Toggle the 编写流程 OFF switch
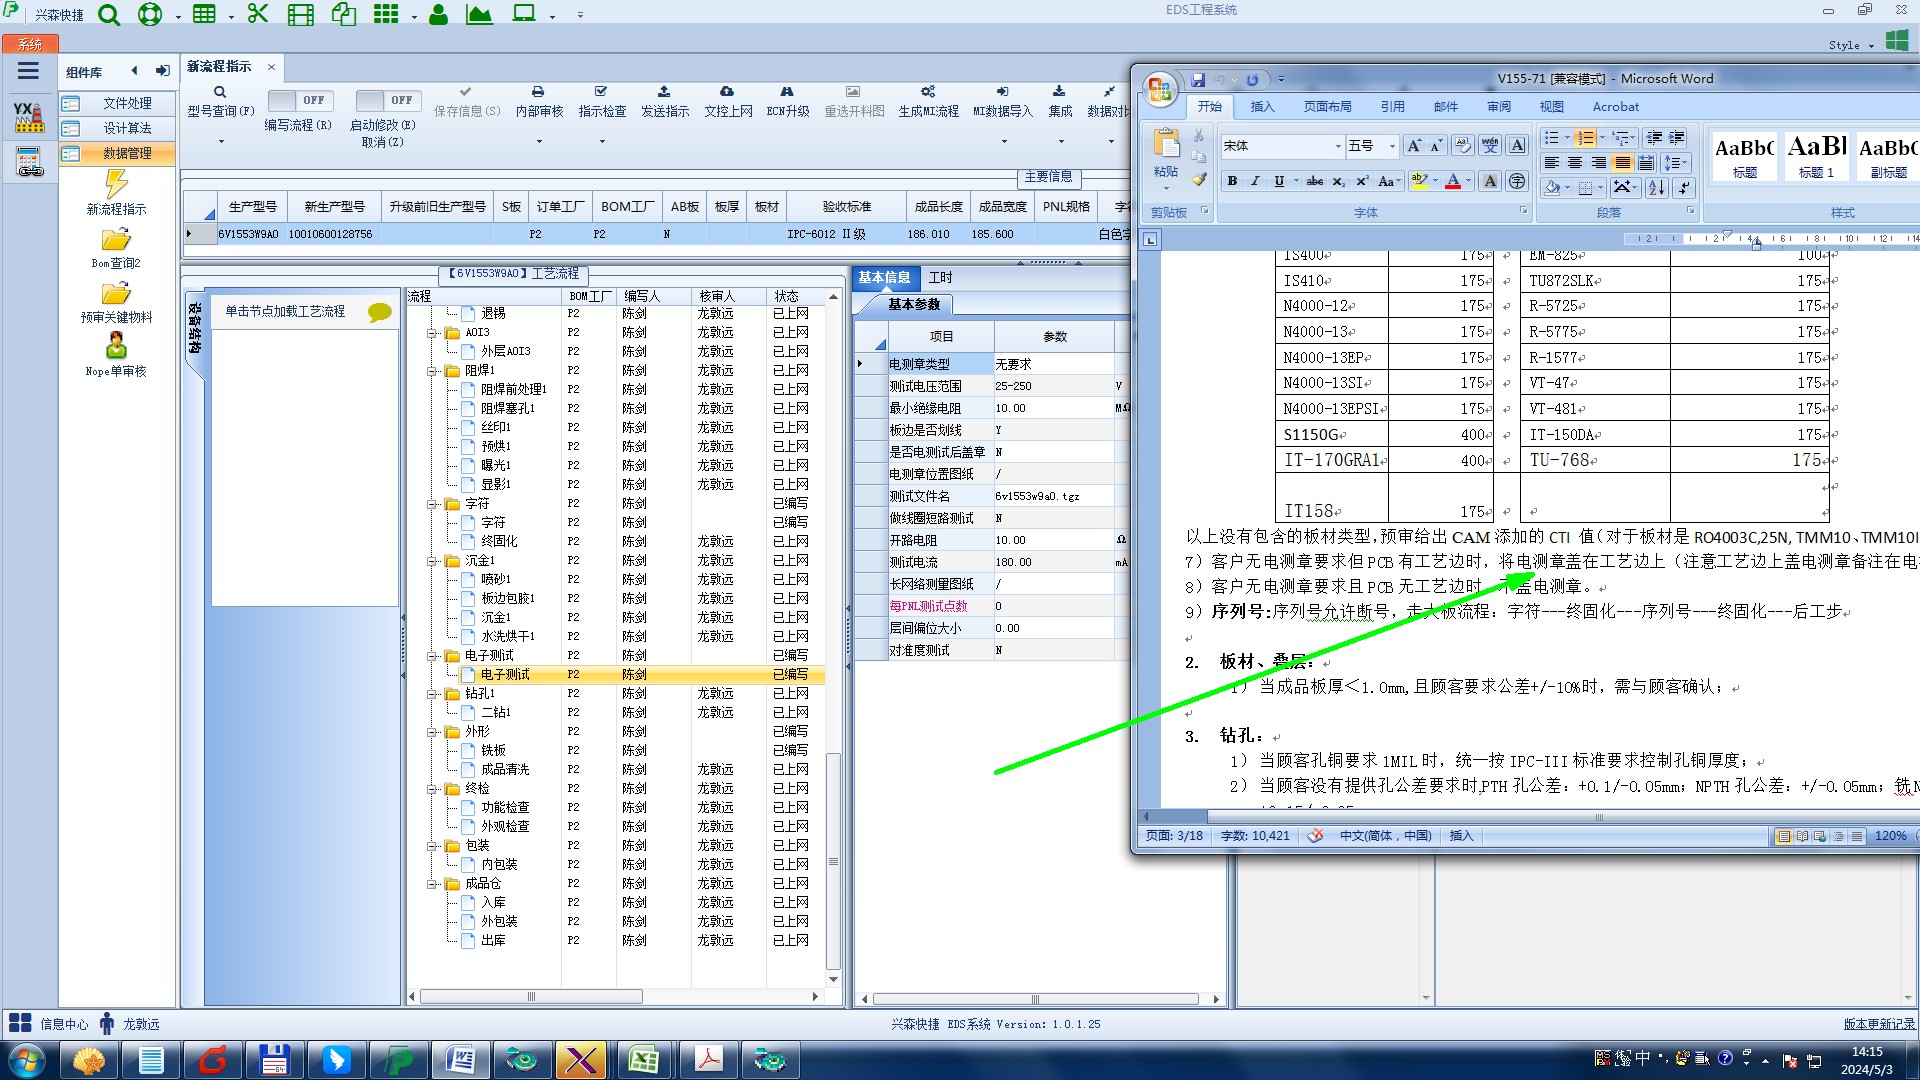The width and height of the screenshot is (1920, 1080). 298,100
